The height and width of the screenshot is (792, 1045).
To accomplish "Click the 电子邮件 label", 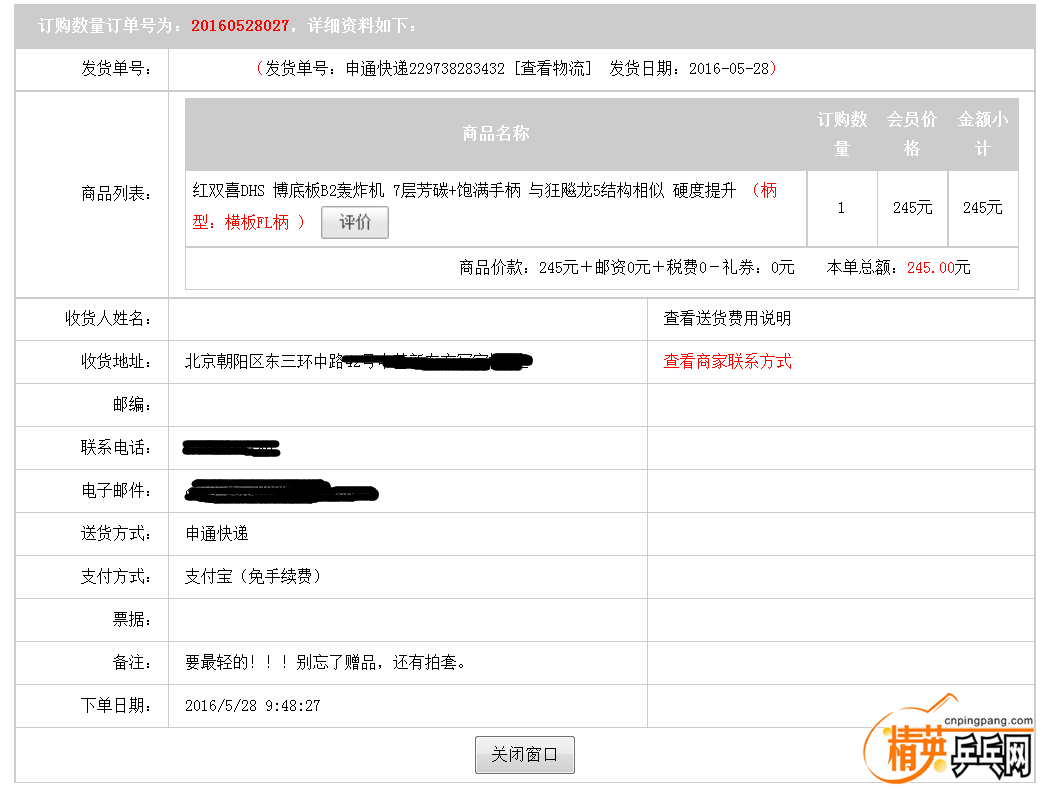I will (116, 491).
